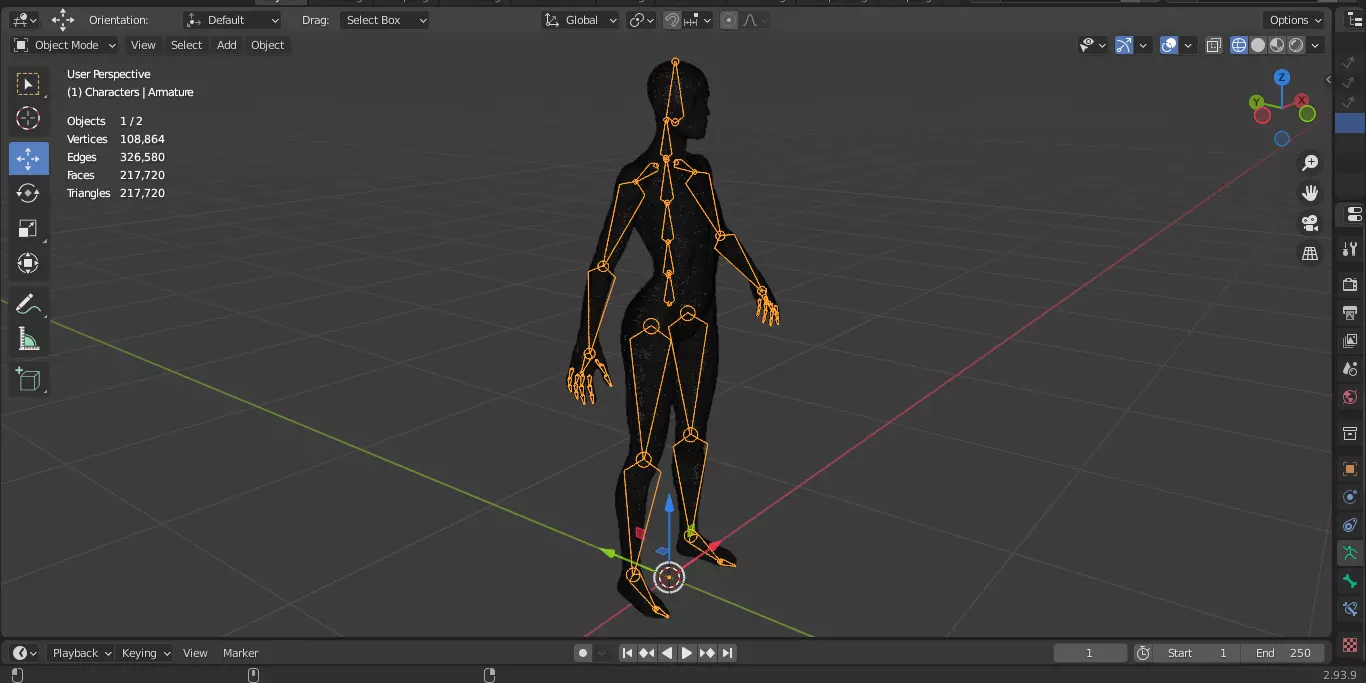
Task: Open the Orientation Default dropdown
Action: point(233,20)
